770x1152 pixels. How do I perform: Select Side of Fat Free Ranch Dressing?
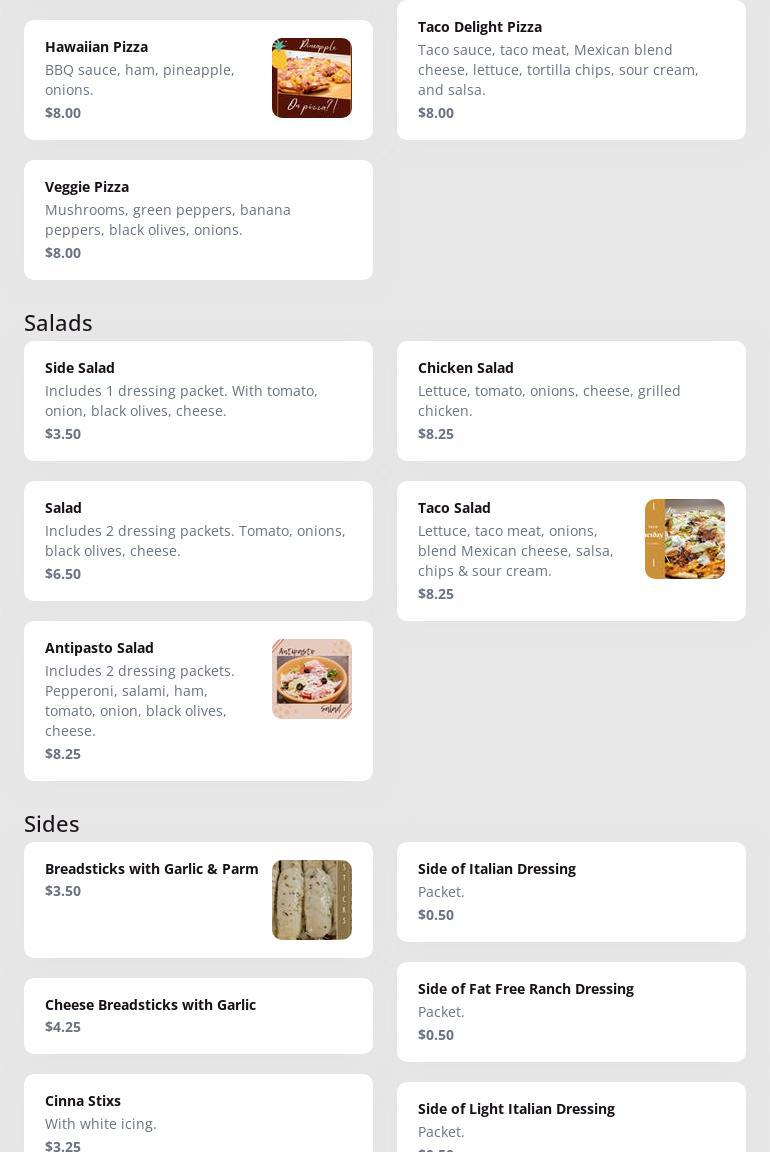(x=571, y=1012)
